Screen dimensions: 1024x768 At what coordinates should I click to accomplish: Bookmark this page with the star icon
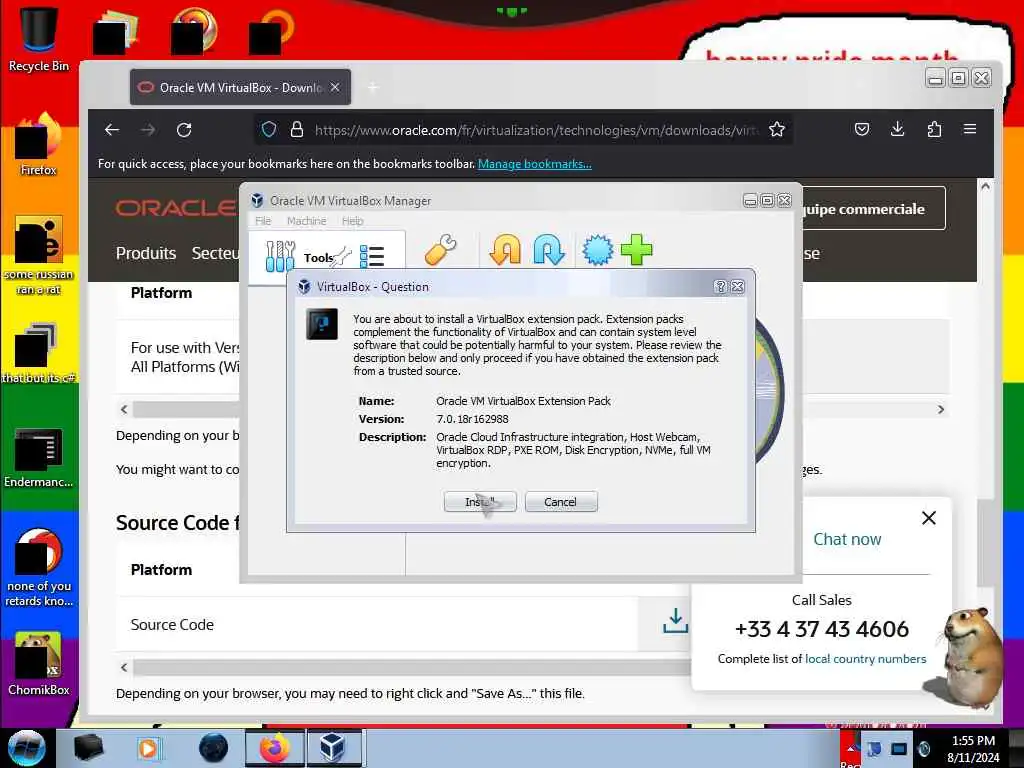776,129
